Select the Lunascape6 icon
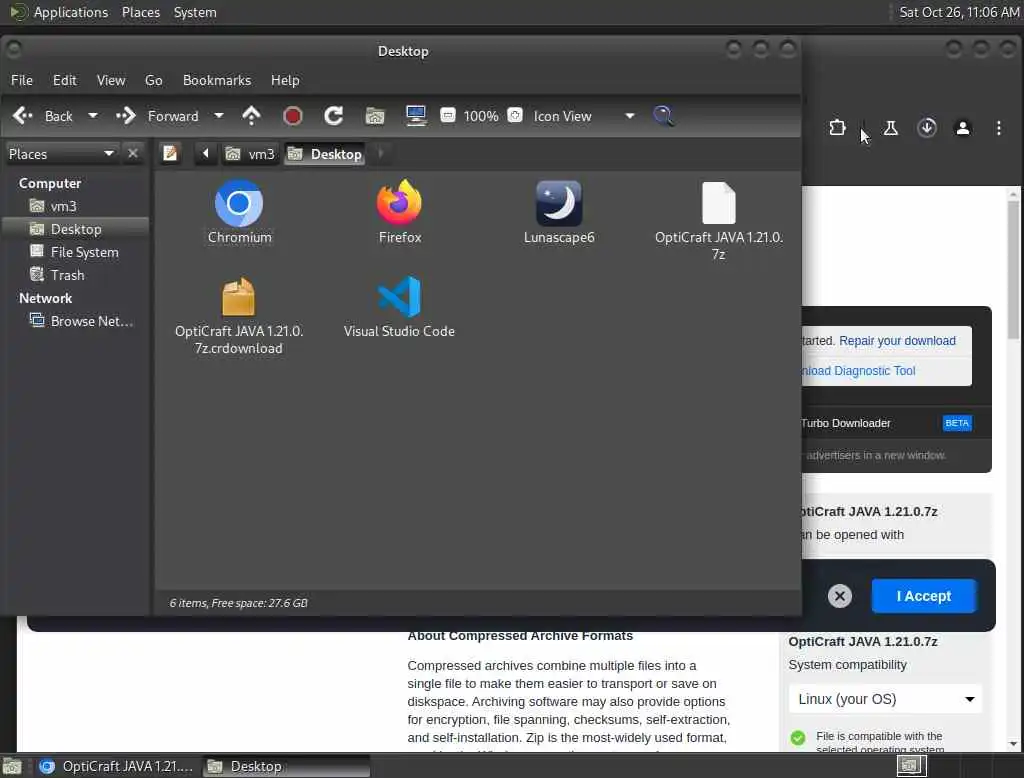 [x=559, y=203]
